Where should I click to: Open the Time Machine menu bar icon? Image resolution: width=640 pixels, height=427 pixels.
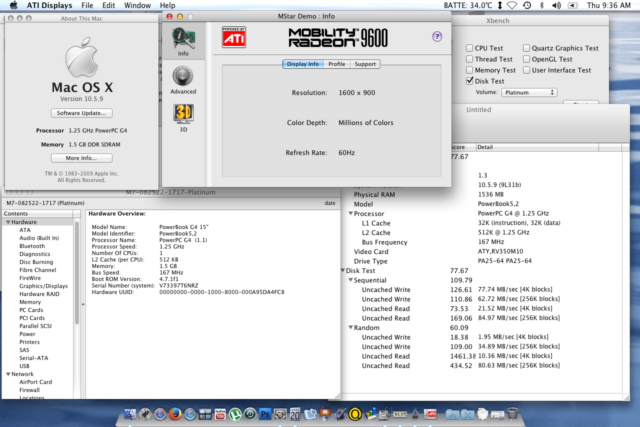coord(527,5)
